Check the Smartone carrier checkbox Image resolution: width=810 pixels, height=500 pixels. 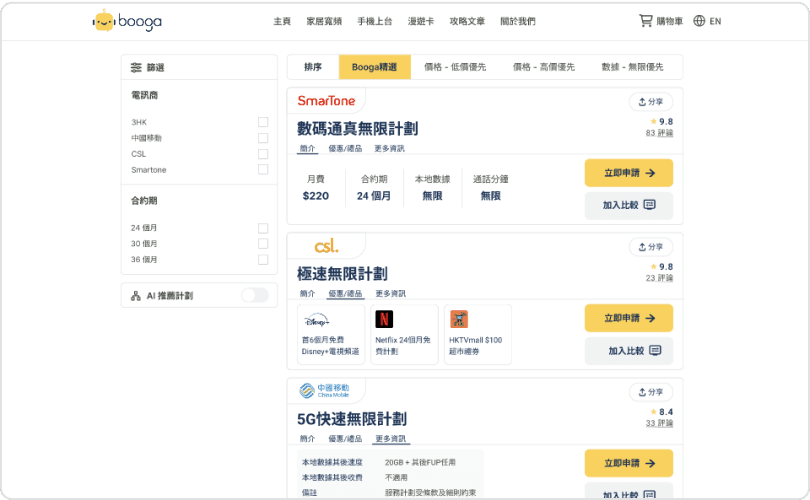[263, 169]
